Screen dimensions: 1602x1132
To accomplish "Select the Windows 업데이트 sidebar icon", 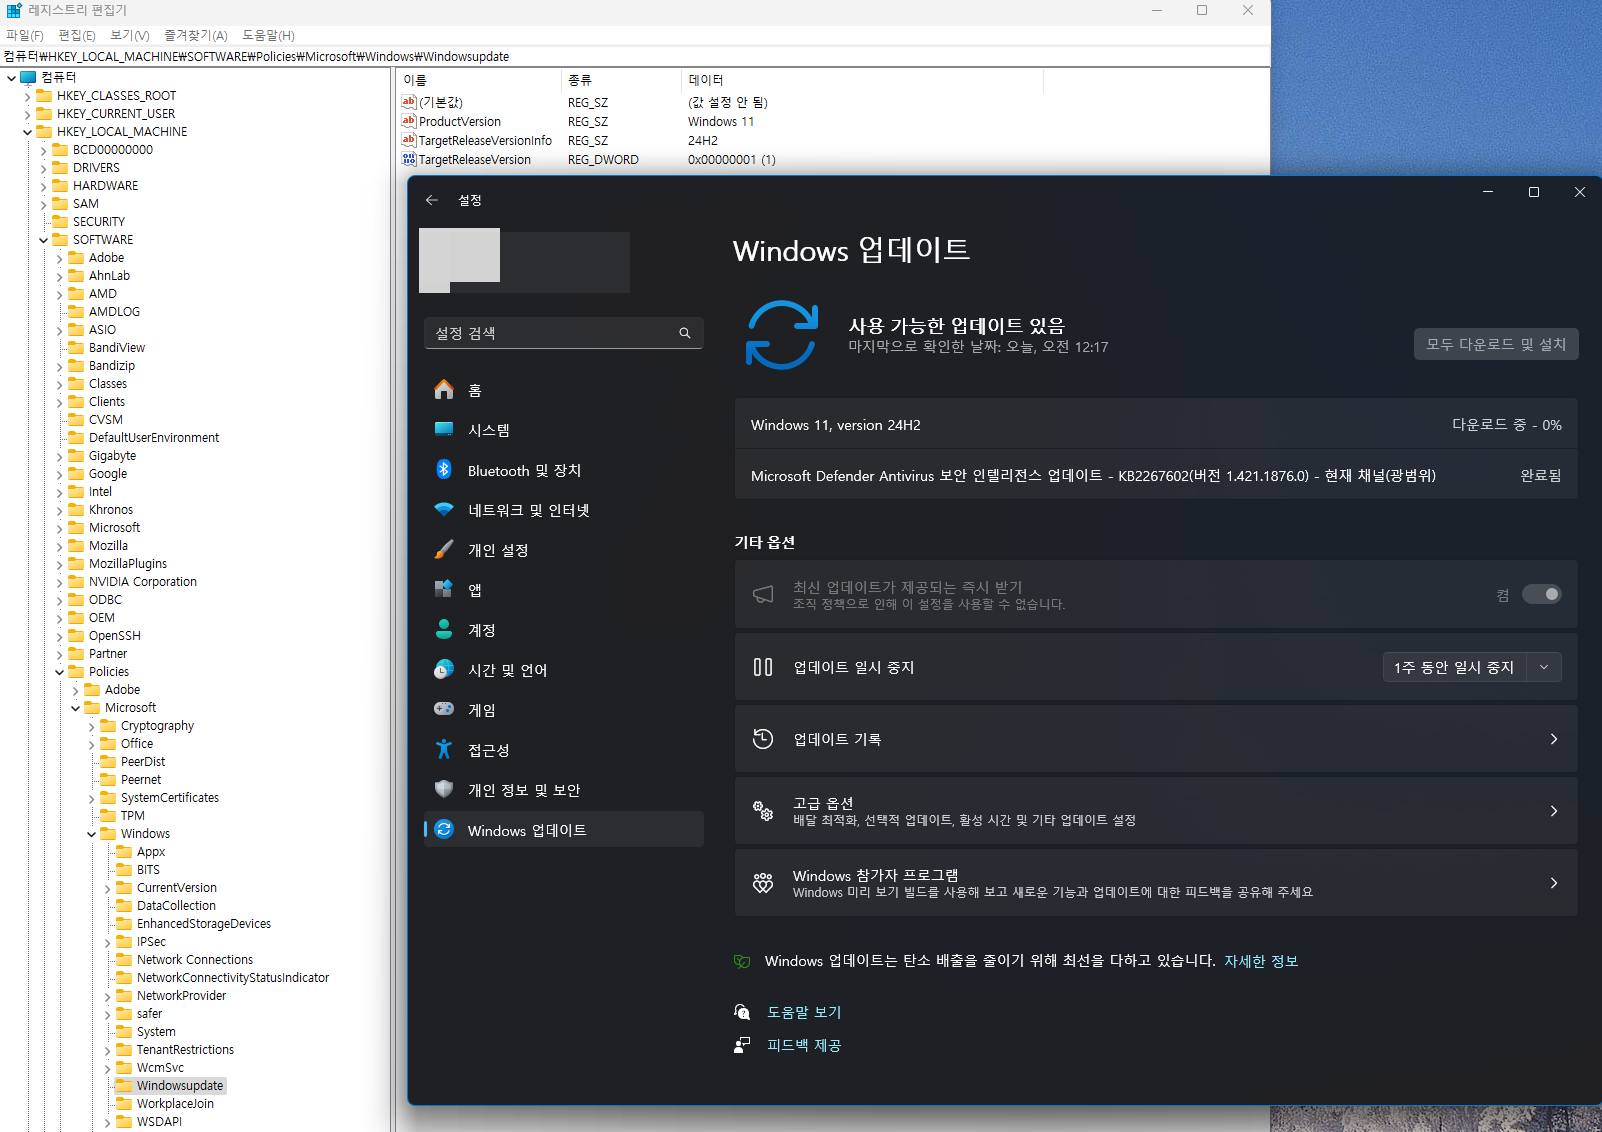I will click(x=444, y=830).
